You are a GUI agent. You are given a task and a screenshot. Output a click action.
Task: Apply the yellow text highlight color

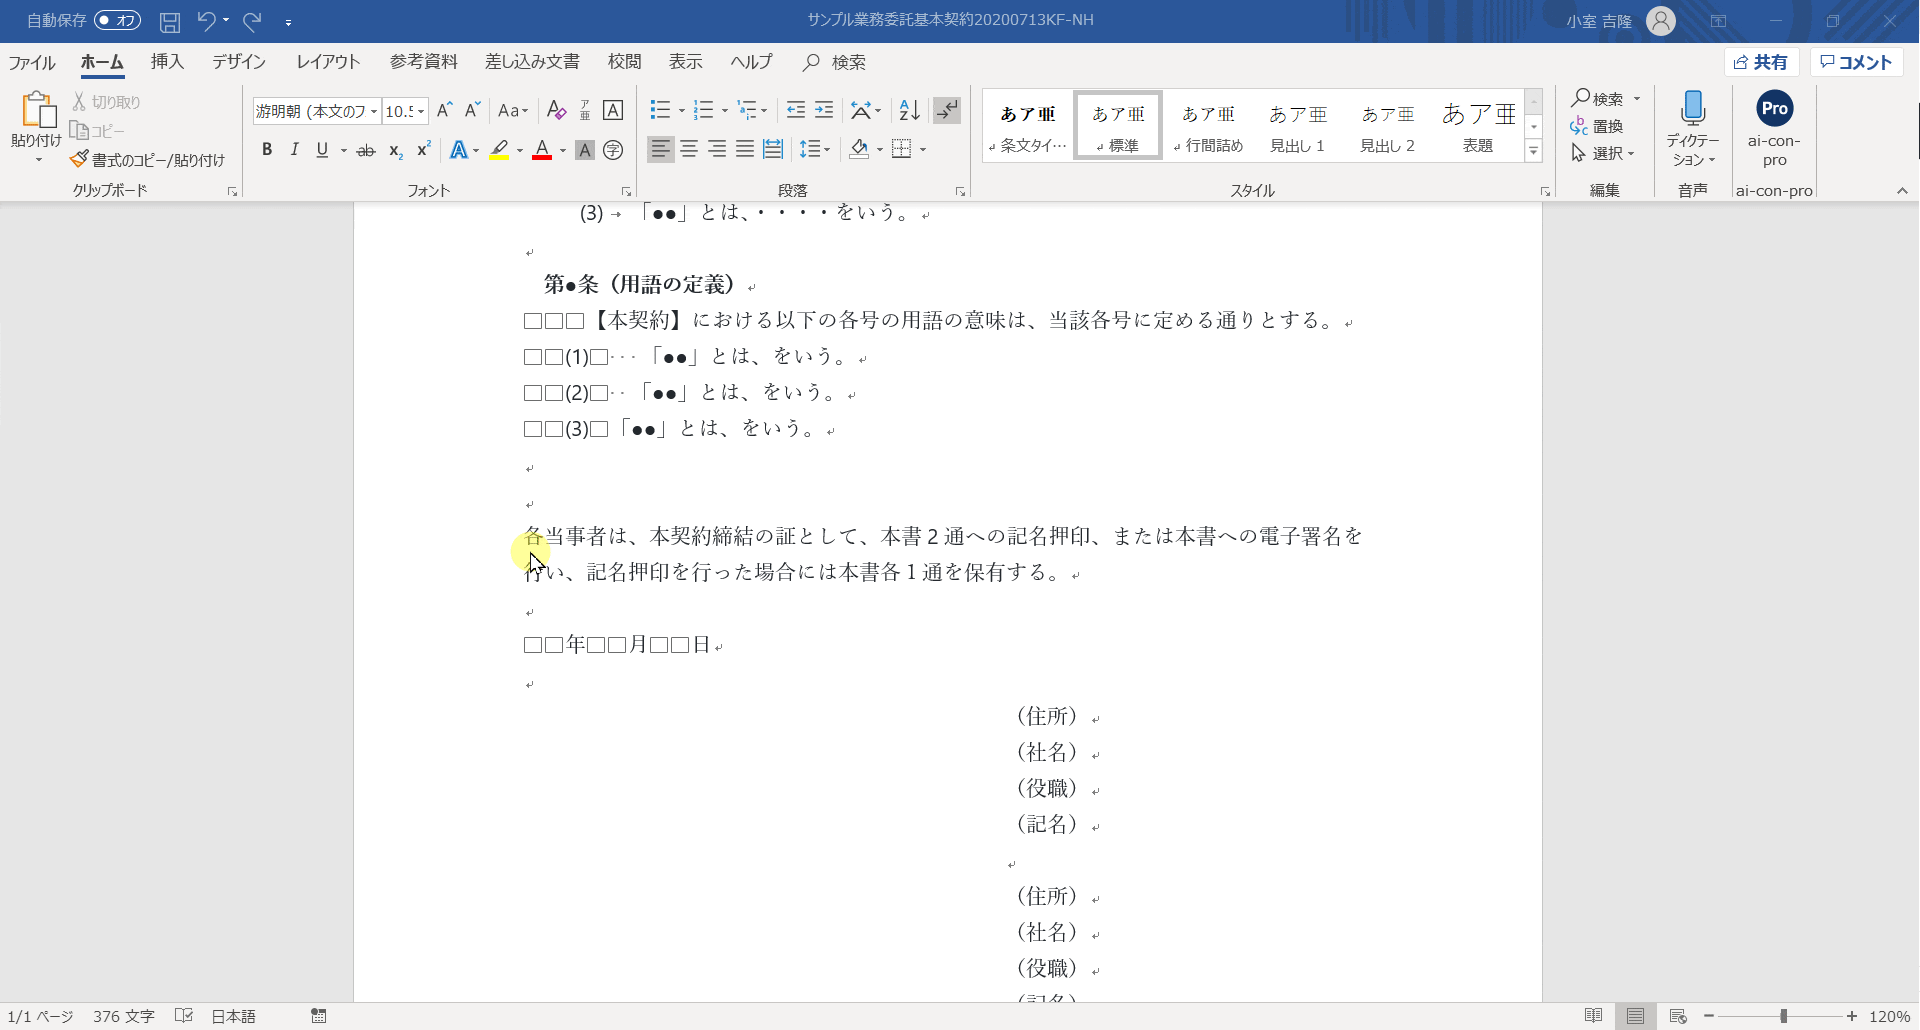499,150
